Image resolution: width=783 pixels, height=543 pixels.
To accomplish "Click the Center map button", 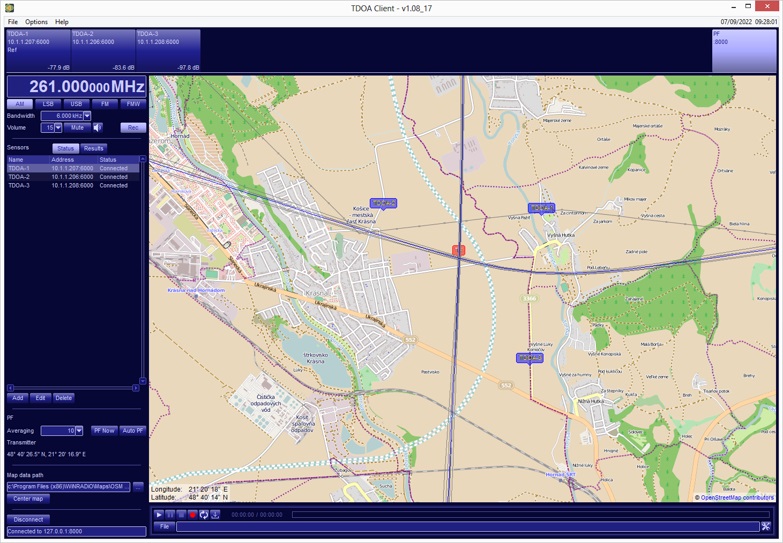I will point(28,498).
